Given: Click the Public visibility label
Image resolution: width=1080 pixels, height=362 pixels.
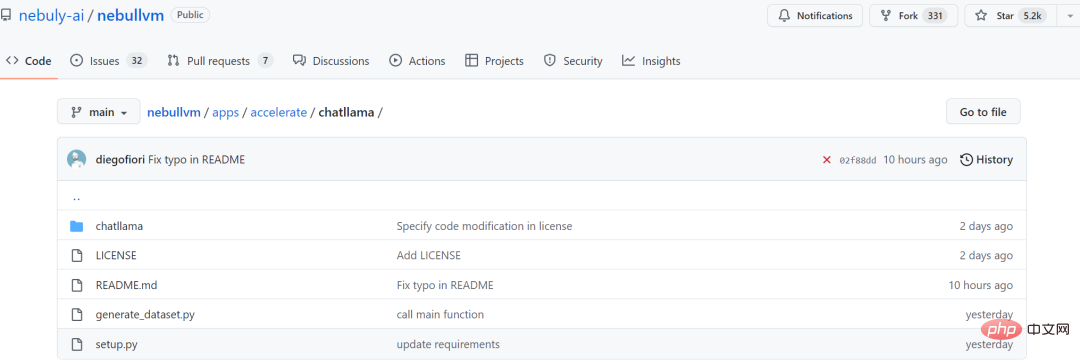Looking at the screenshot, I should tap(190, 14).
